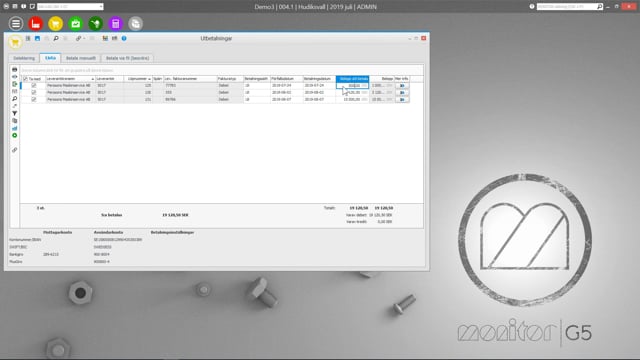
Task: Click the printer icon in the list sidebar
Action: pyautogui.click(x=15, y=69)
